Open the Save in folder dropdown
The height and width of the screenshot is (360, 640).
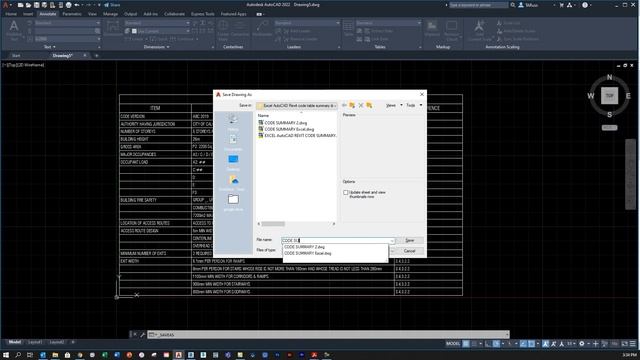tap(297, 105)
